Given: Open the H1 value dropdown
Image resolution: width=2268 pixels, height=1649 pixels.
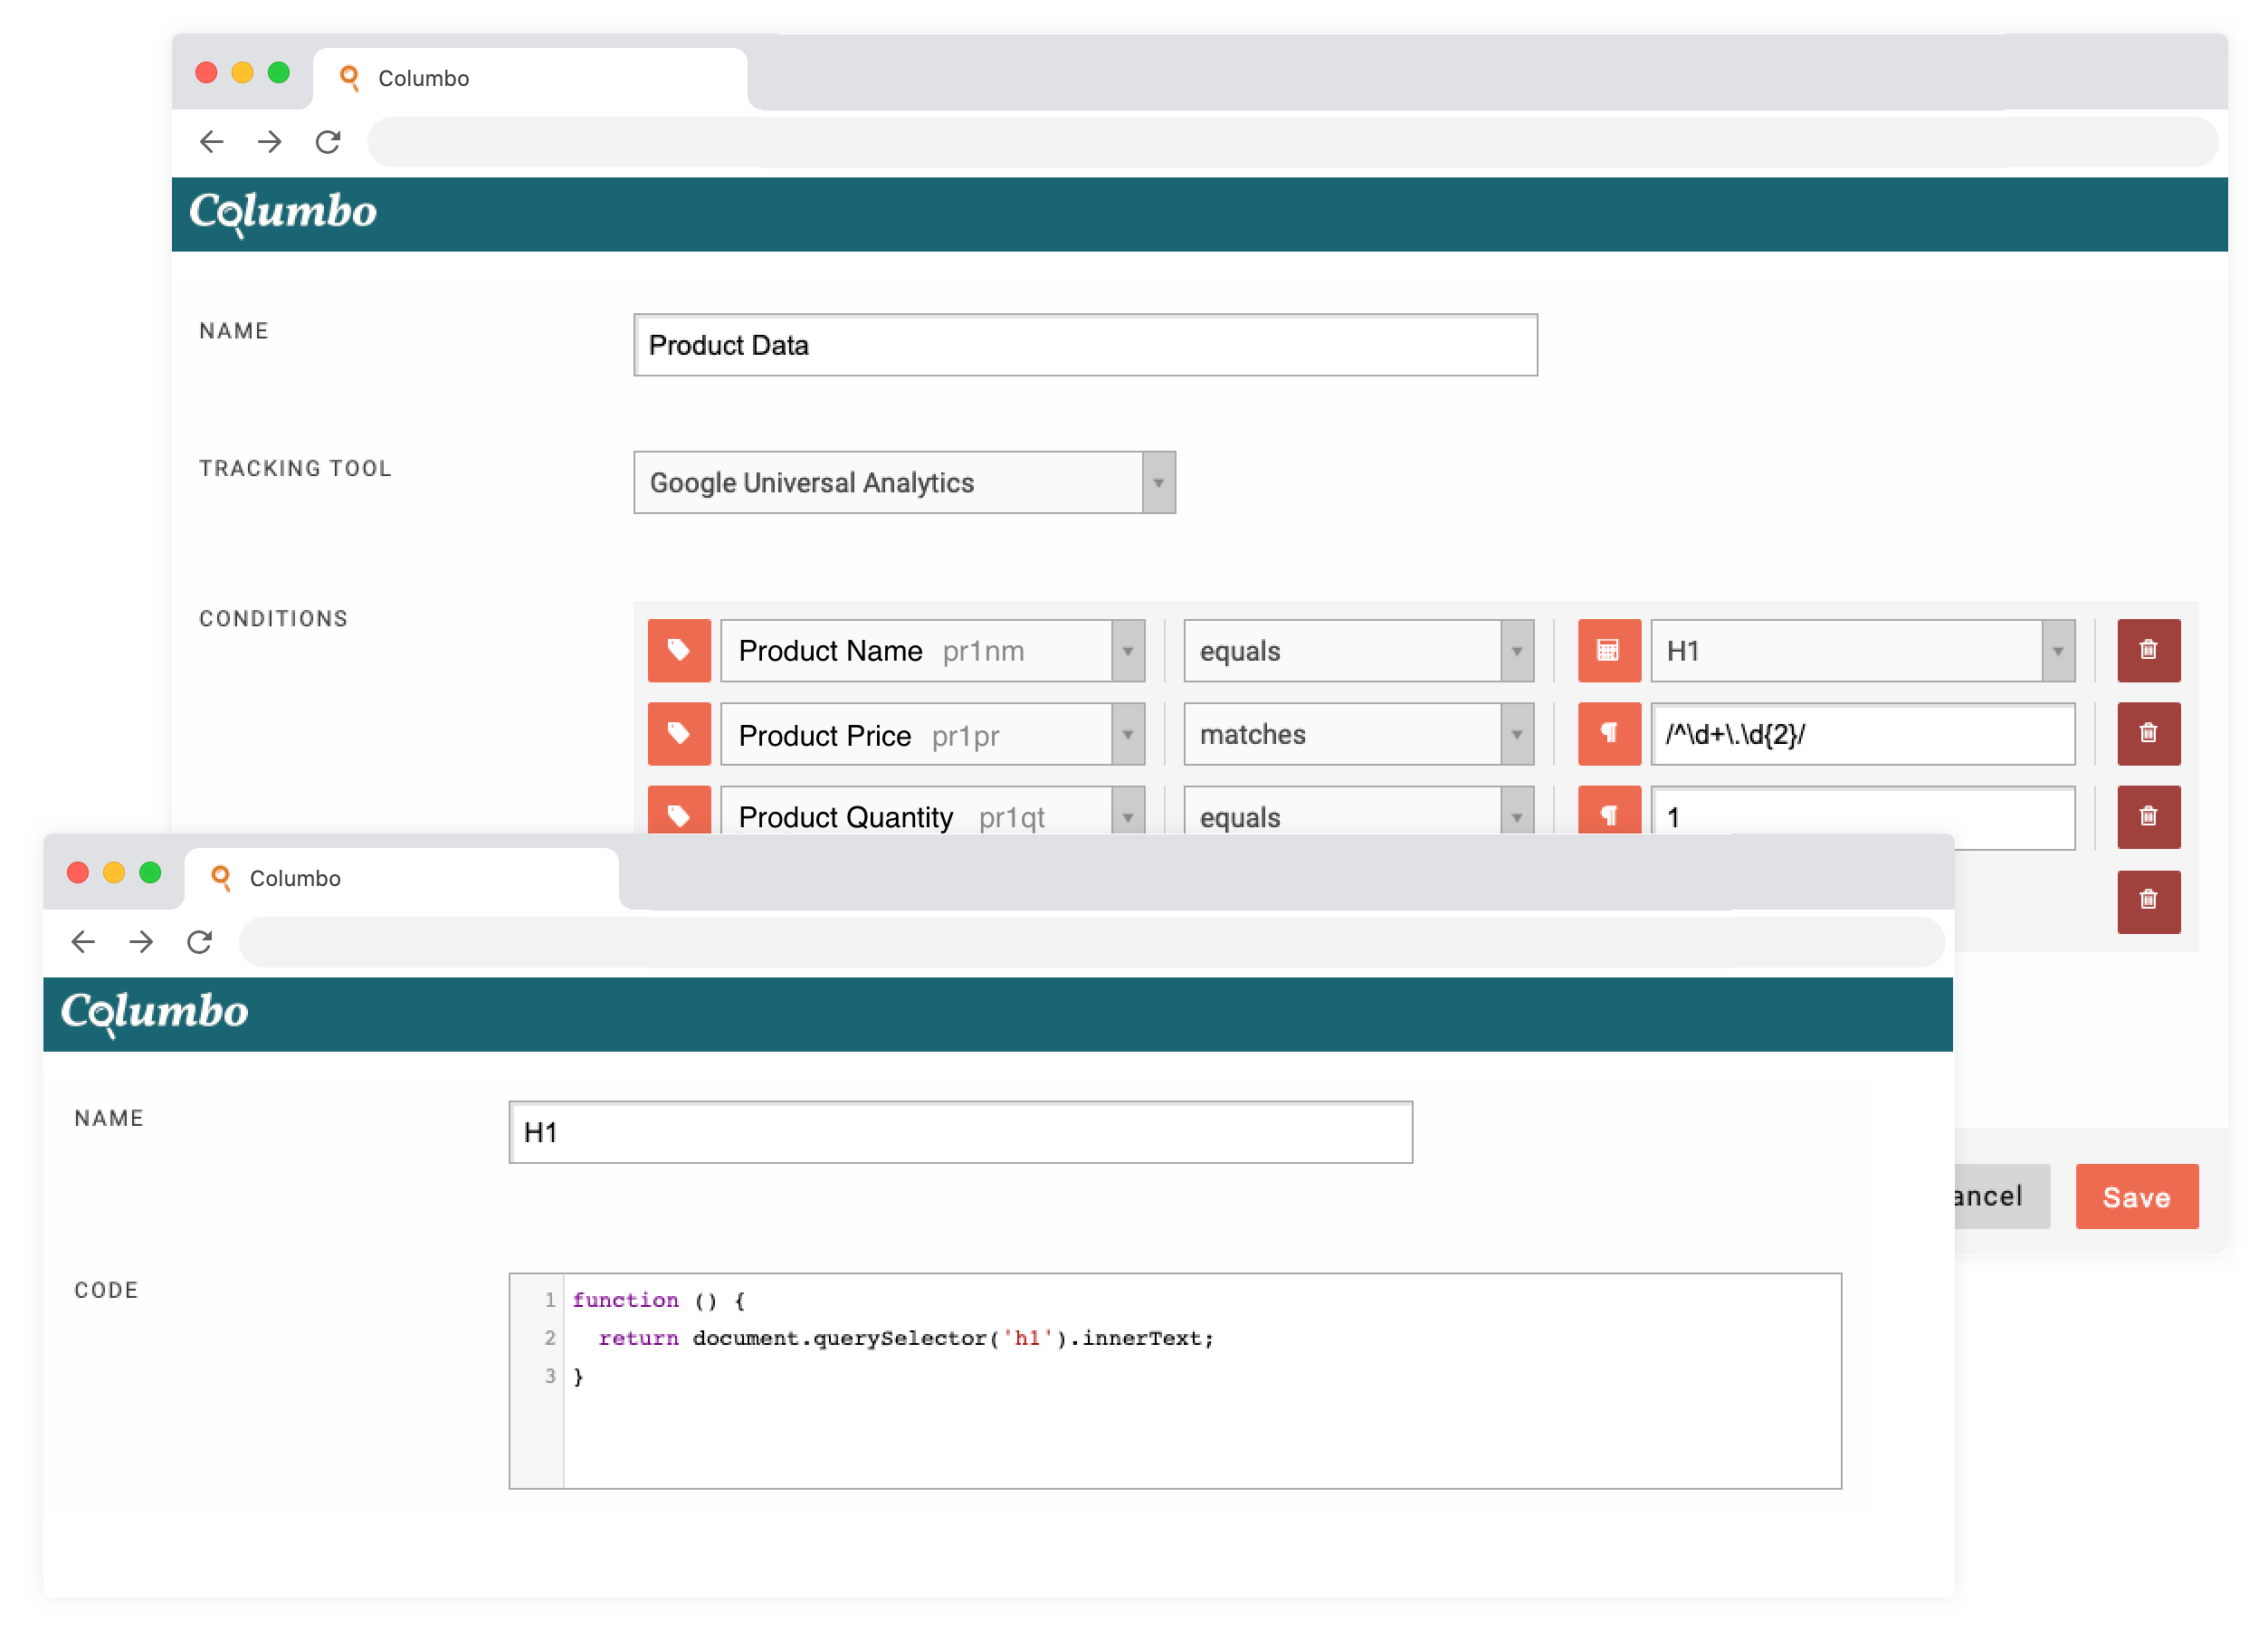Looking at the screenshot, I should point(1862,651).
